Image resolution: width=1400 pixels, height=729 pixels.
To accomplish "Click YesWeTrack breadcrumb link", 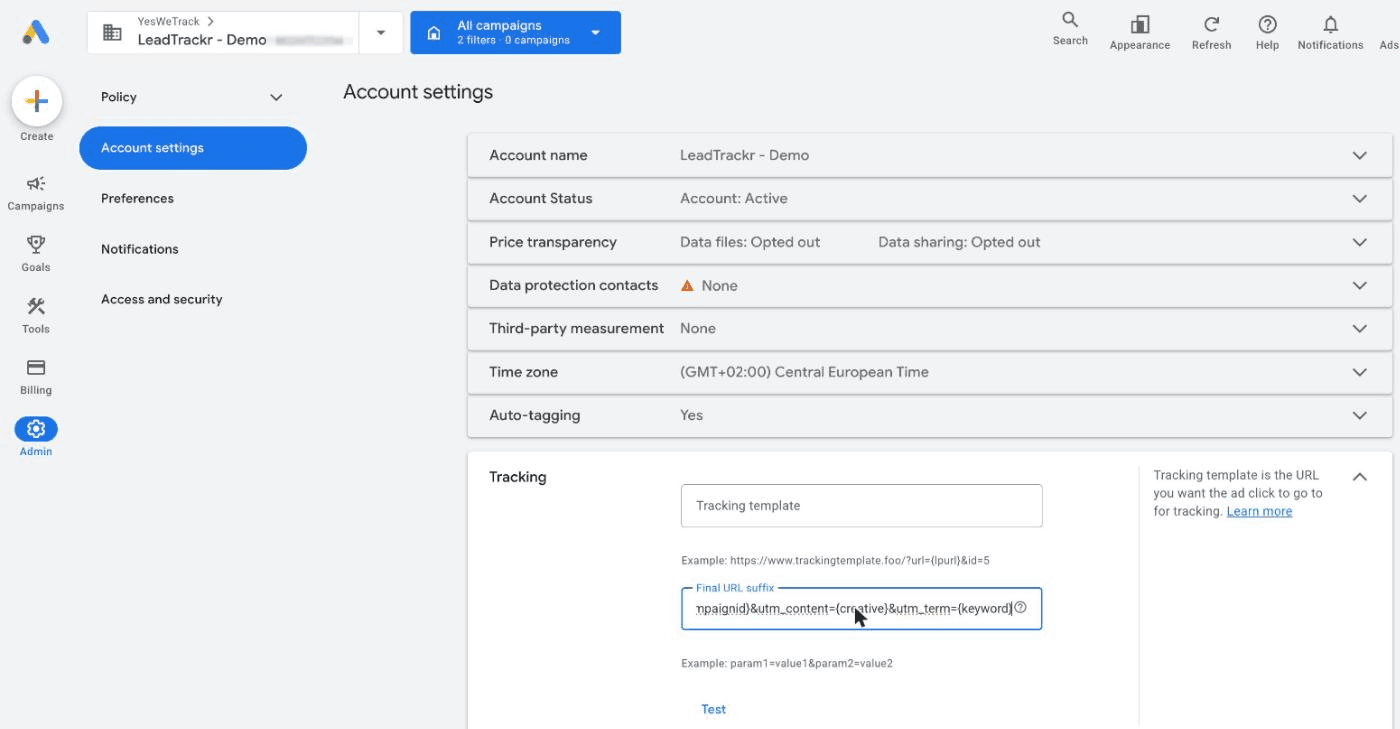I will click(168, 20).
